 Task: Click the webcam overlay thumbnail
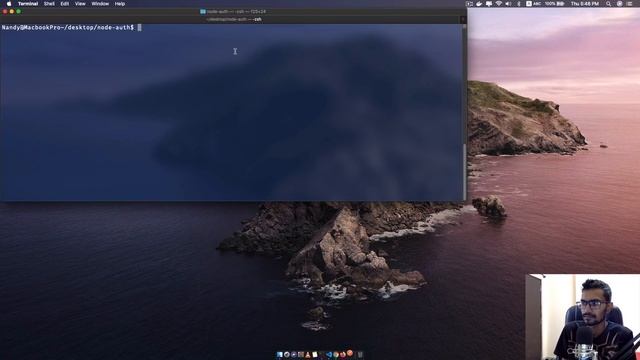582,317
